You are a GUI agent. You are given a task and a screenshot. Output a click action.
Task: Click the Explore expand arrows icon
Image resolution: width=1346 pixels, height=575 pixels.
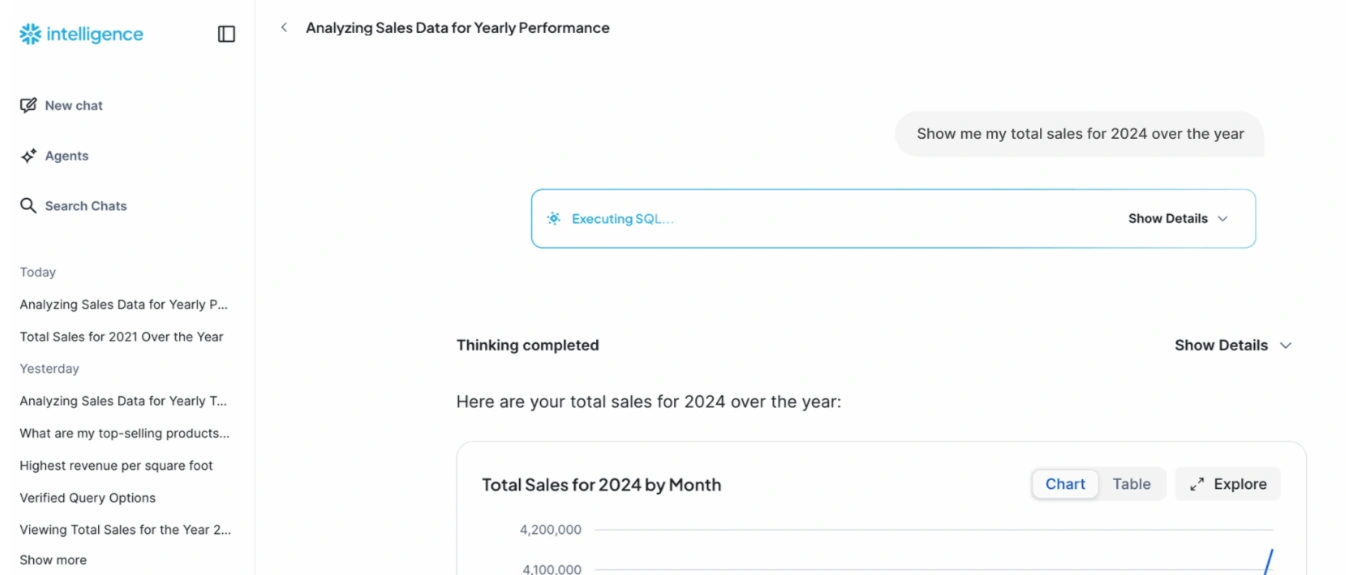tap(1197, 484)
